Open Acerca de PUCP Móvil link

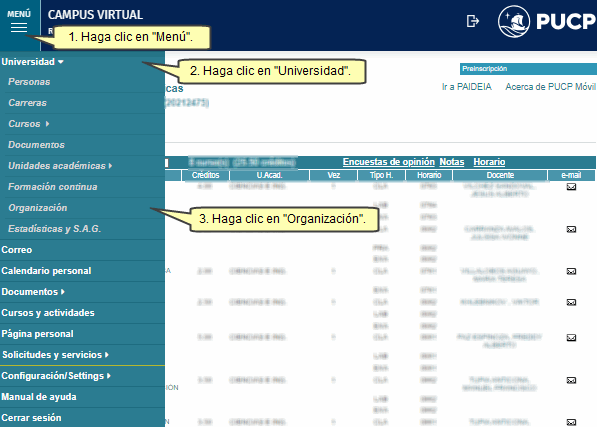[550, 87]
